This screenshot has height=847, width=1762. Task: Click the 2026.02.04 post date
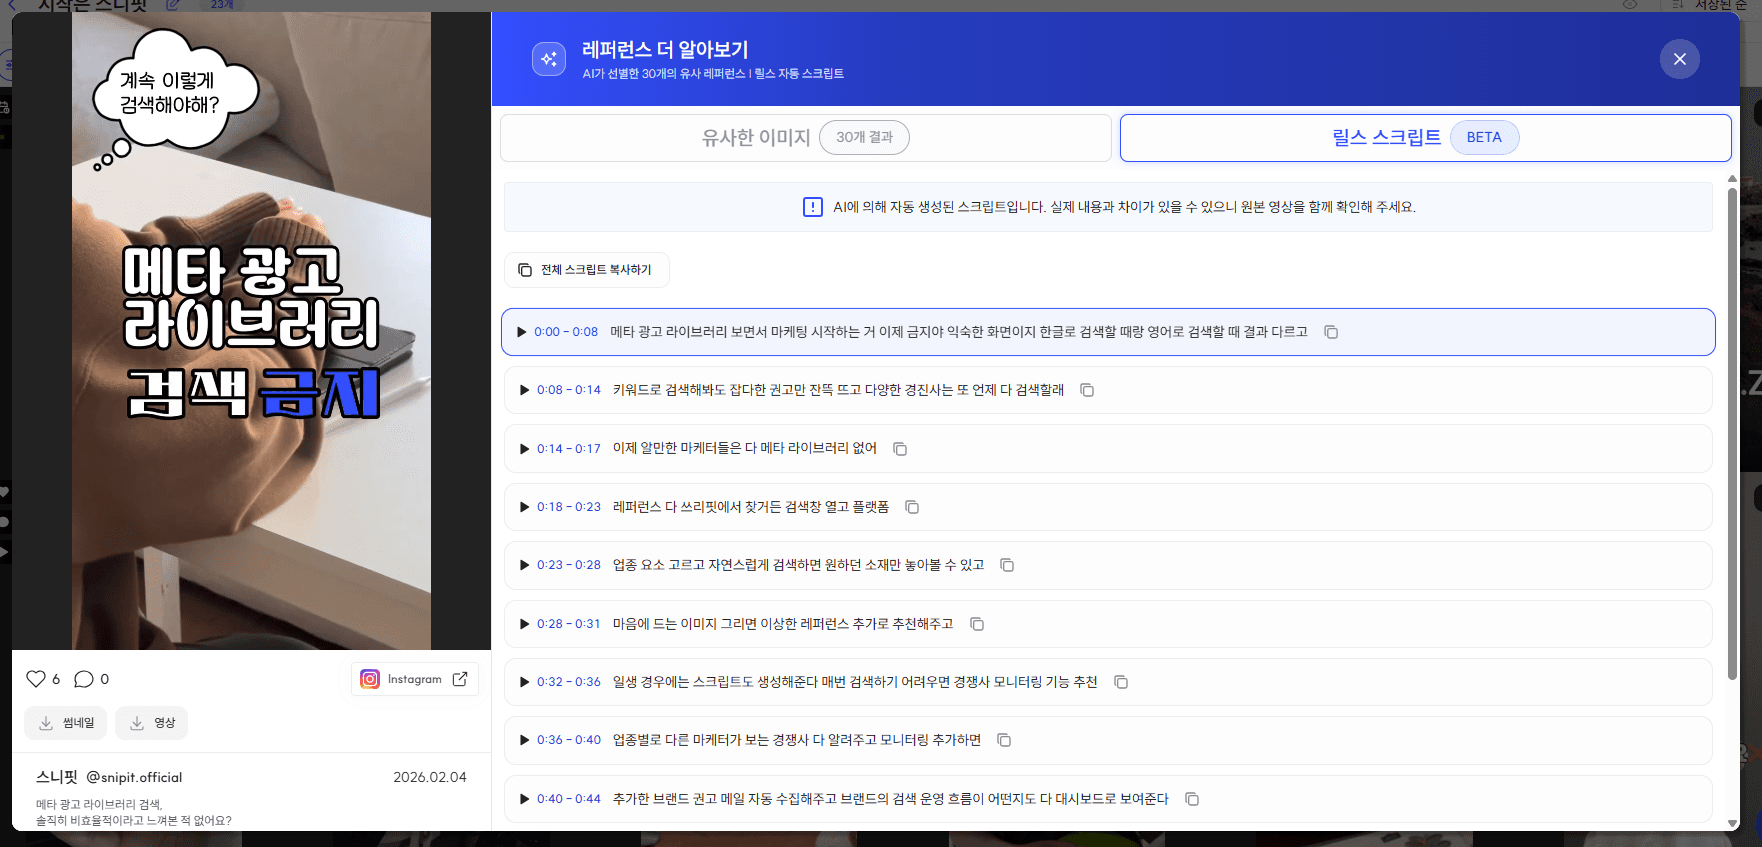pos(430,777)
